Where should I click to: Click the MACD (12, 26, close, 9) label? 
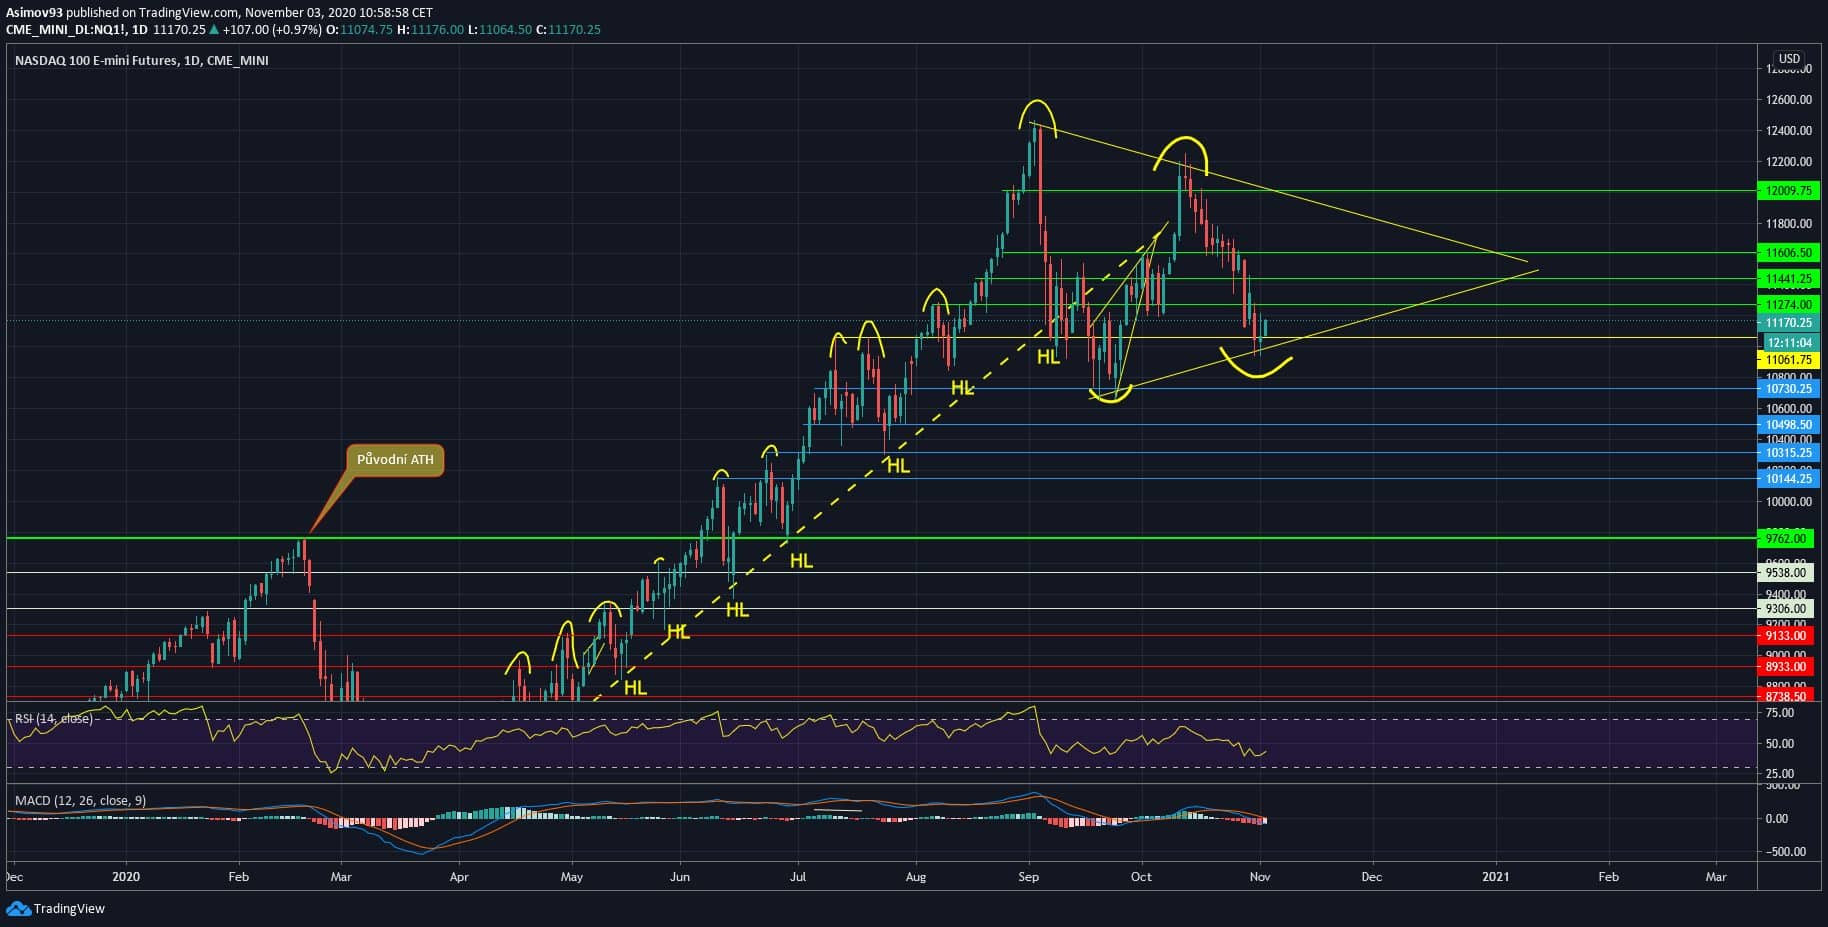click(81, 802)
